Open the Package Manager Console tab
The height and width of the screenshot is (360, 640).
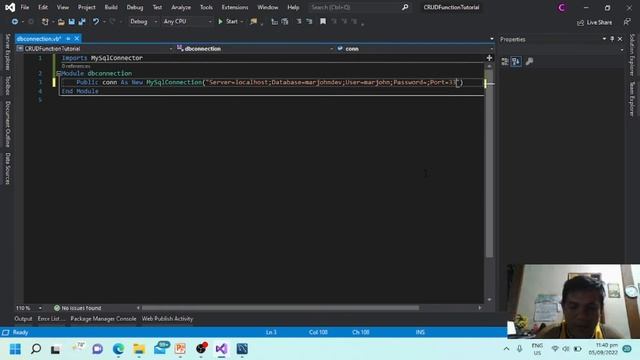point(103,319)
